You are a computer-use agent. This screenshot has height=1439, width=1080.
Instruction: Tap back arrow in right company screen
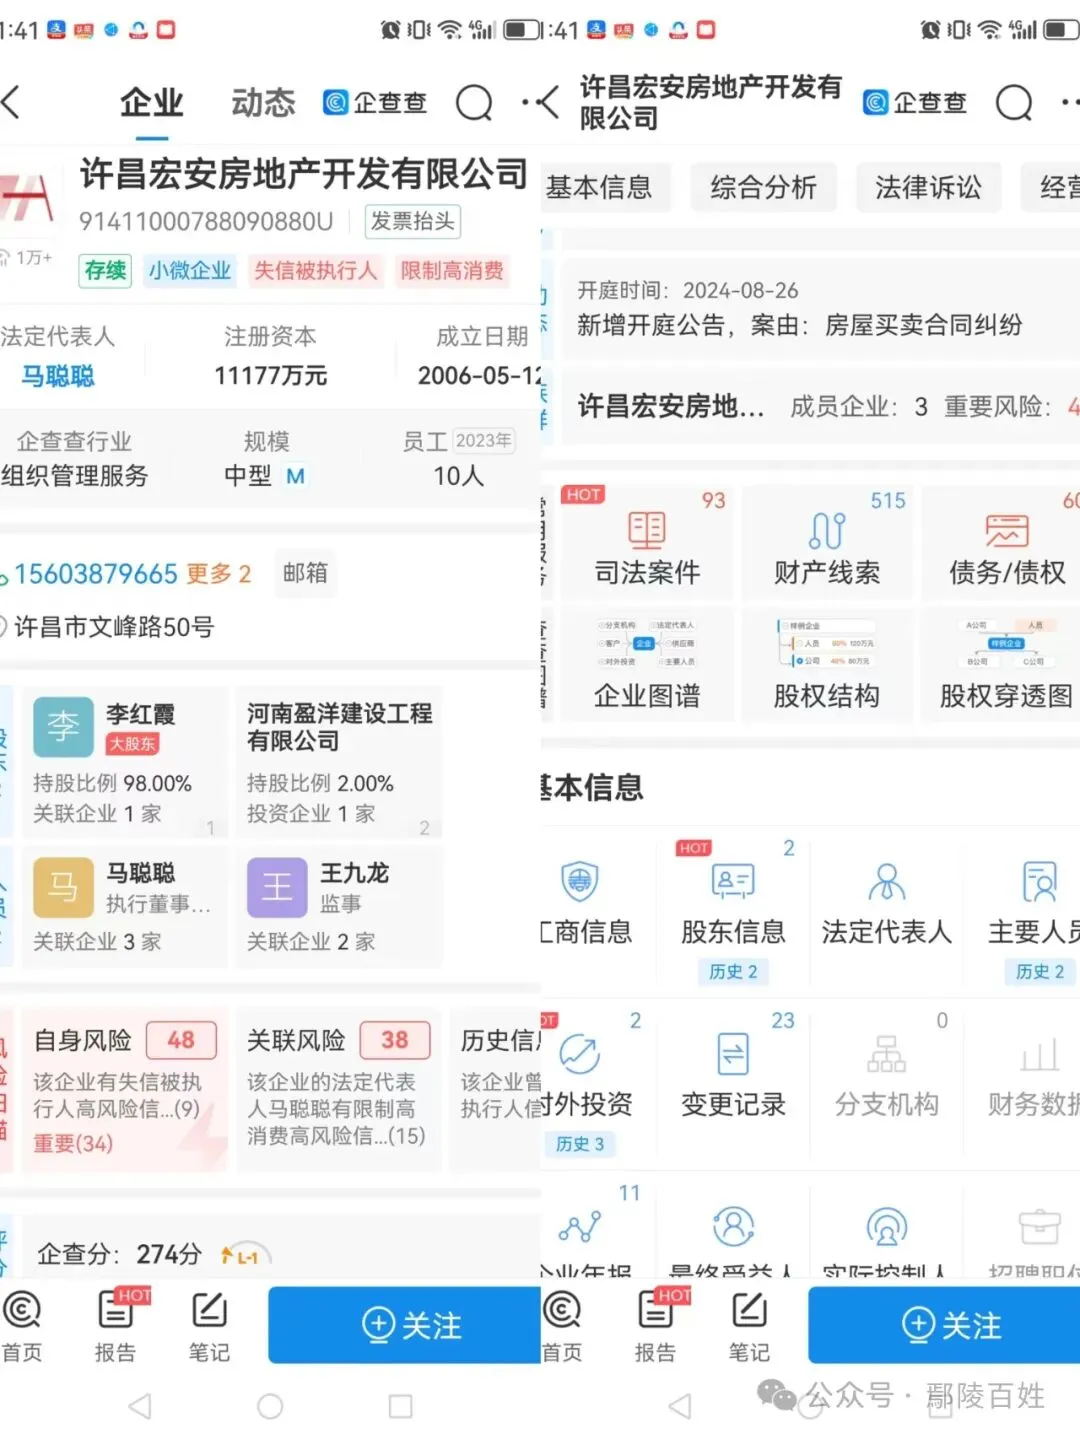549,102
